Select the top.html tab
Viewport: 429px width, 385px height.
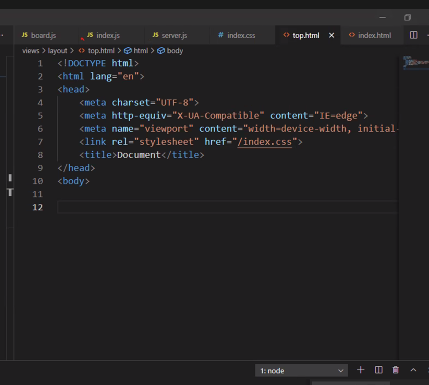(306, 35)
